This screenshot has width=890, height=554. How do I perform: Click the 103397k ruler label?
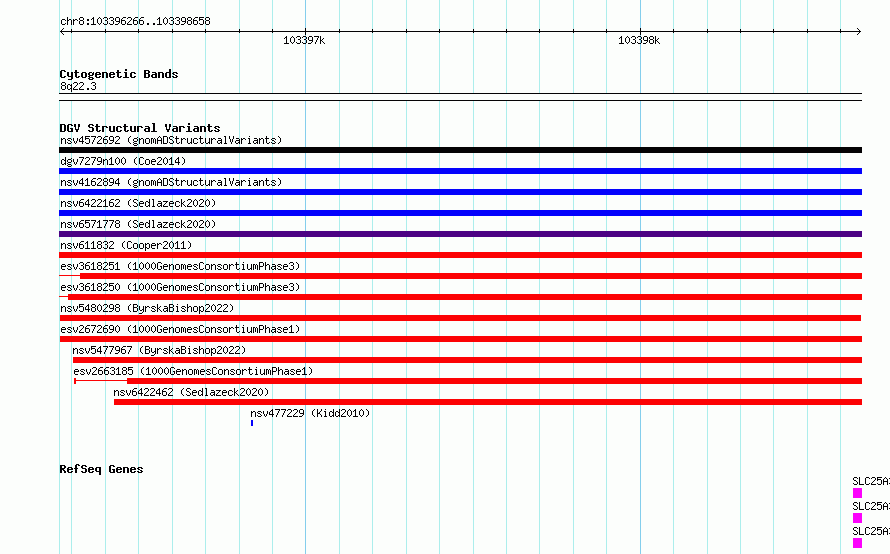tap(304, 40)
